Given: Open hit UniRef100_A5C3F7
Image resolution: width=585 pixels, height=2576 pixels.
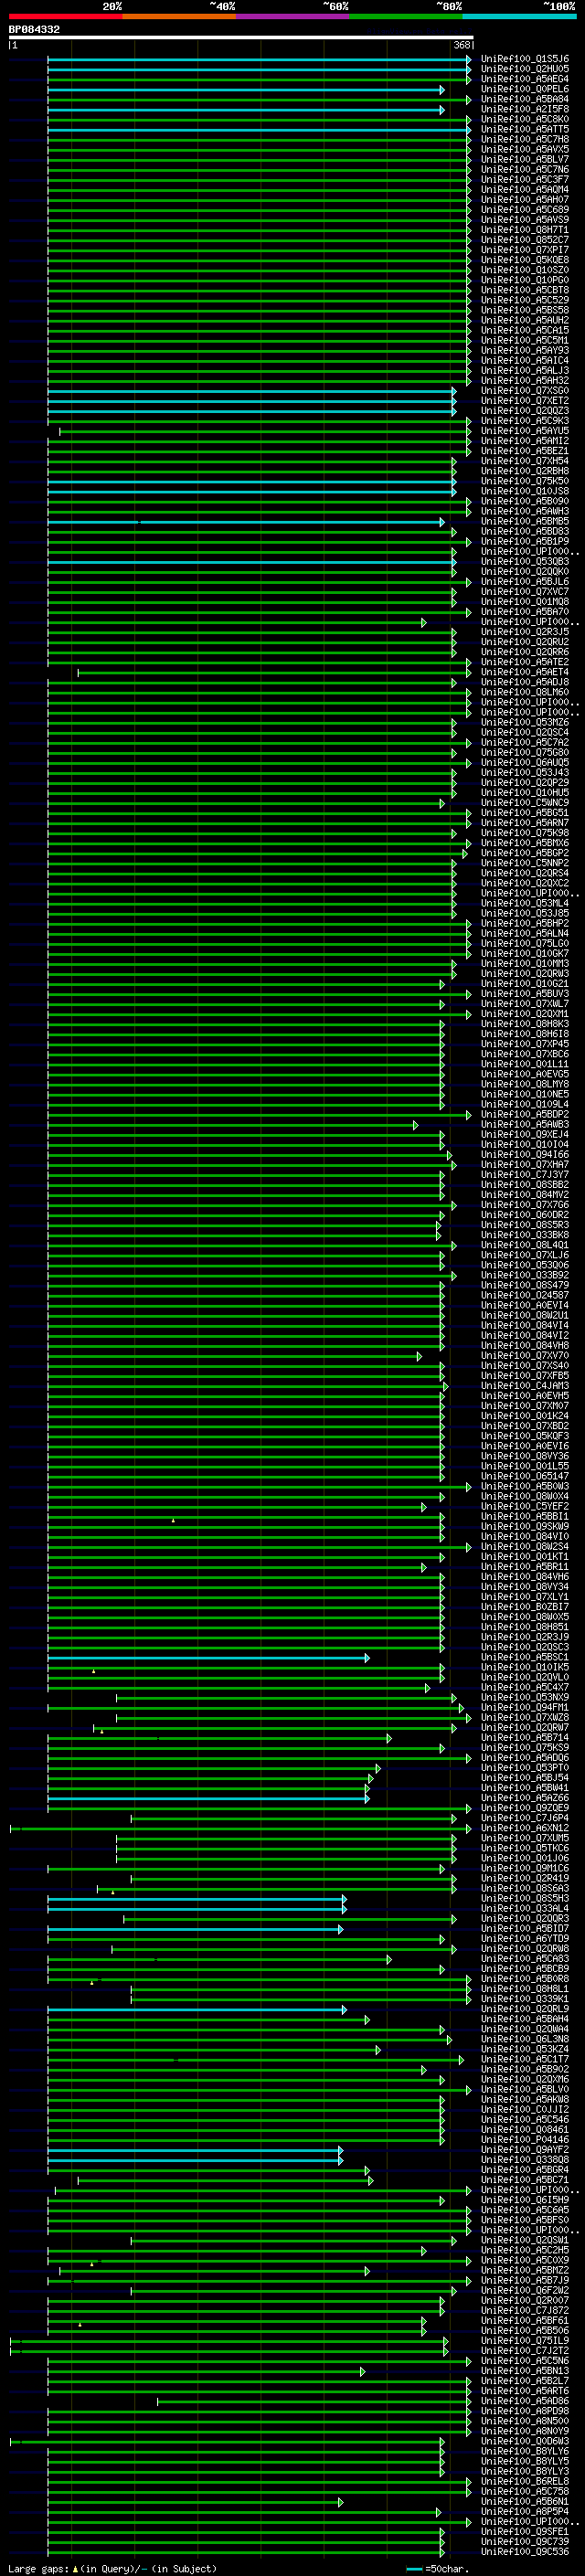Looking at the screenshot, I should click(x=525, y=179).
